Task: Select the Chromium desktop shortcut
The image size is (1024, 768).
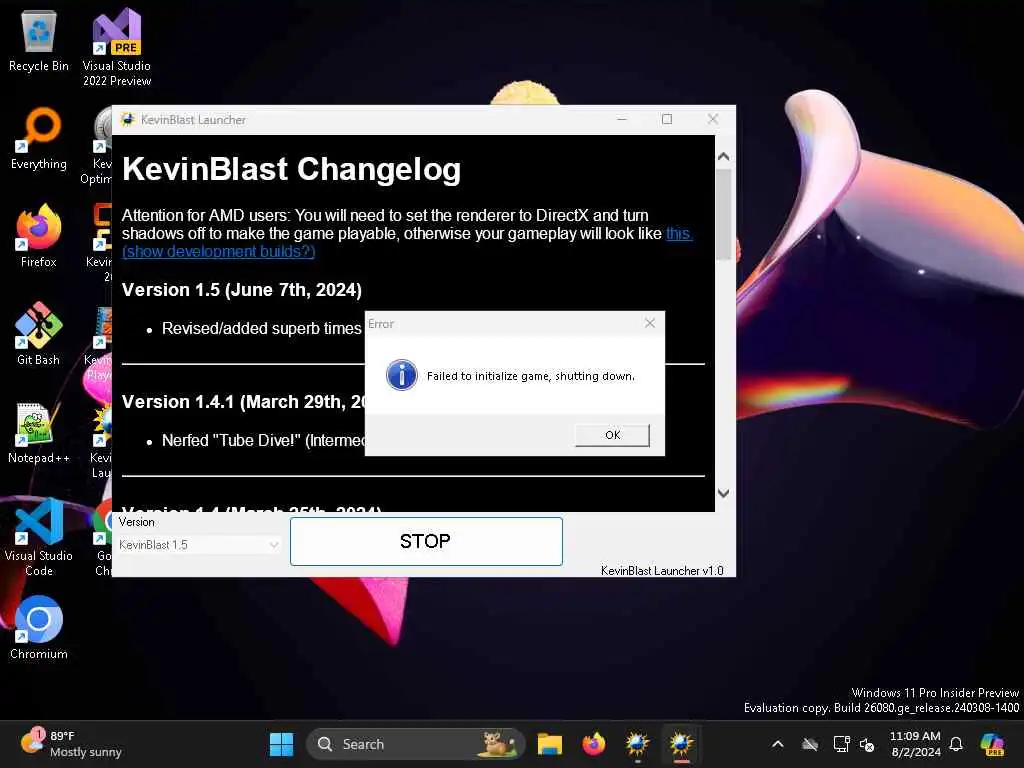Action: pyautogui.click(x=39, y=628)
